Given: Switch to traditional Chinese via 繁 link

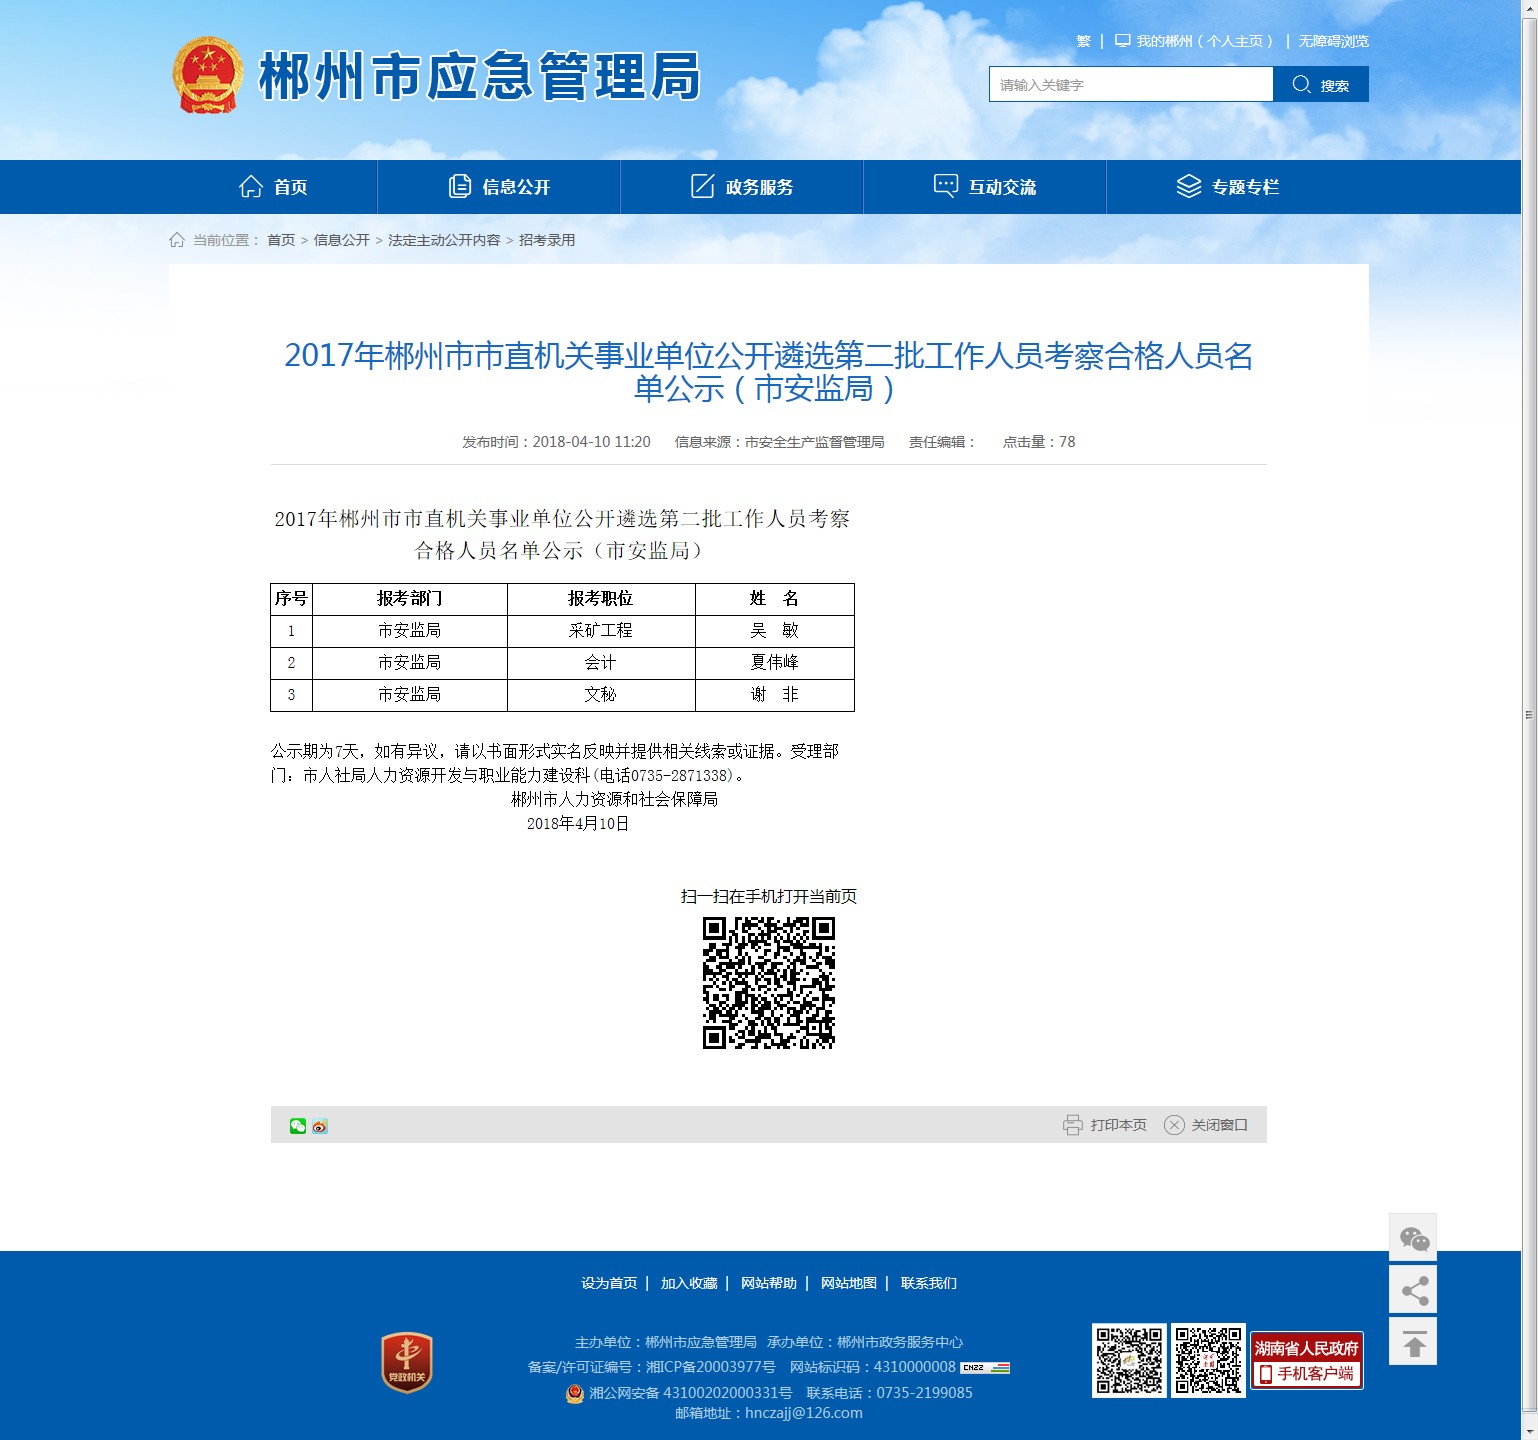Looking at the screenshot, I should tap(1083, 41).
